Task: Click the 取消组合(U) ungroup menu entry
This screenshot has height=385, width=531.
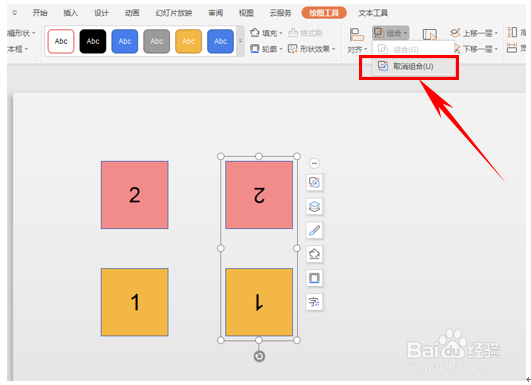Action: [413, 66]
